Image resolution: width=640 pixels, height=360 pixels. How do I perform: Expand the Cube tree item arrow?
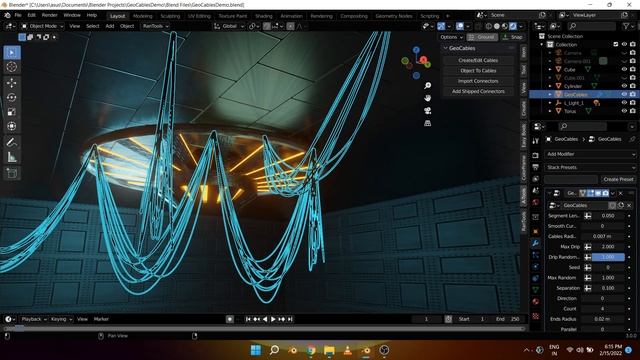[550, 69]
